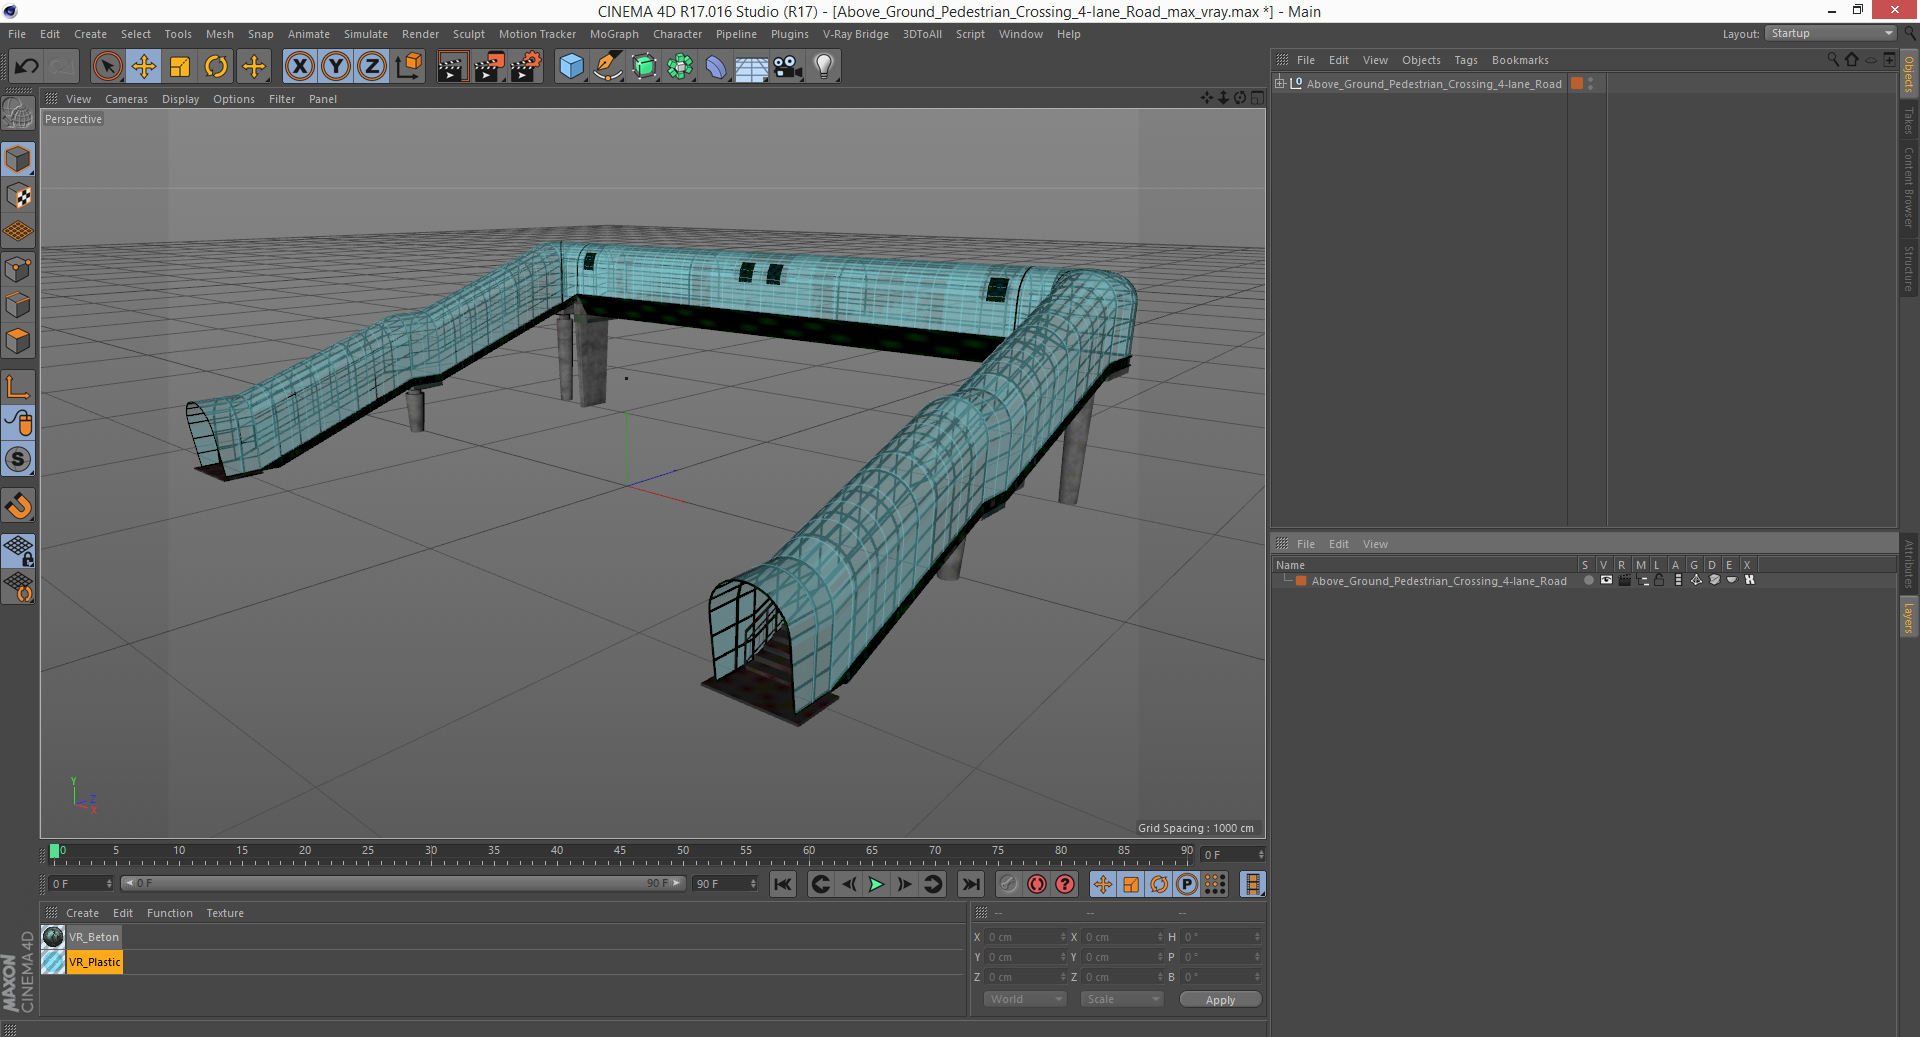Toggle position keyframe recording

pos(1102,884)
